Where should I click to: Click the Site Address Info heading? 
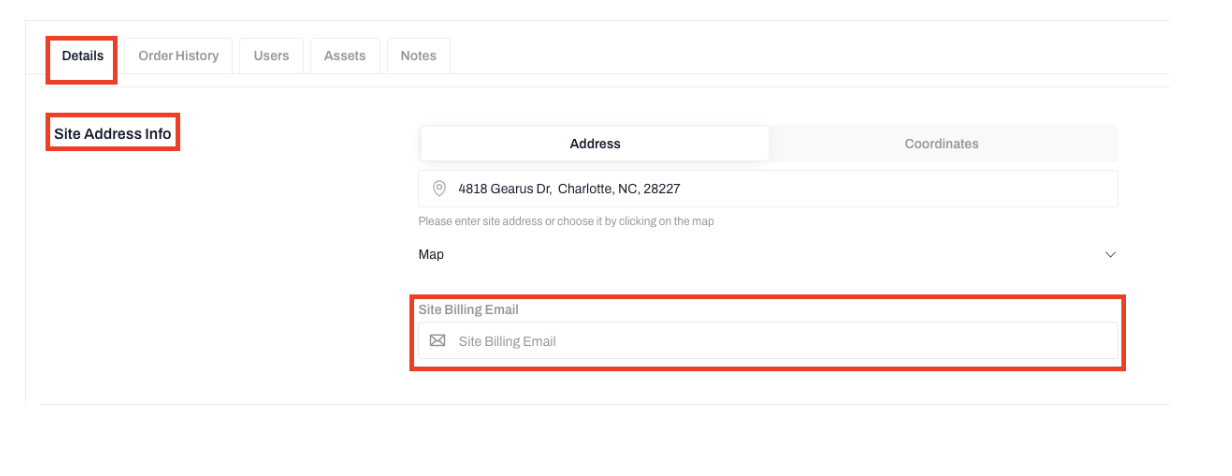(112, 133)
